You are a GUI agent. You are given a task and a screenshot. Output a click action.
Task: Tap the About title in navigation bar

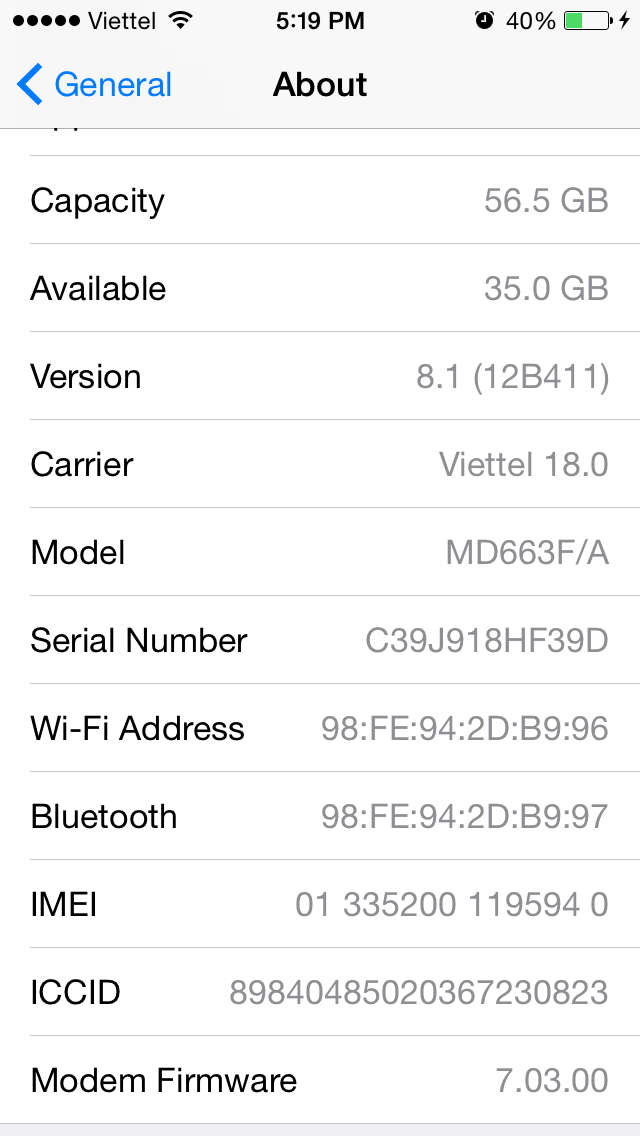tap(320, 85)
